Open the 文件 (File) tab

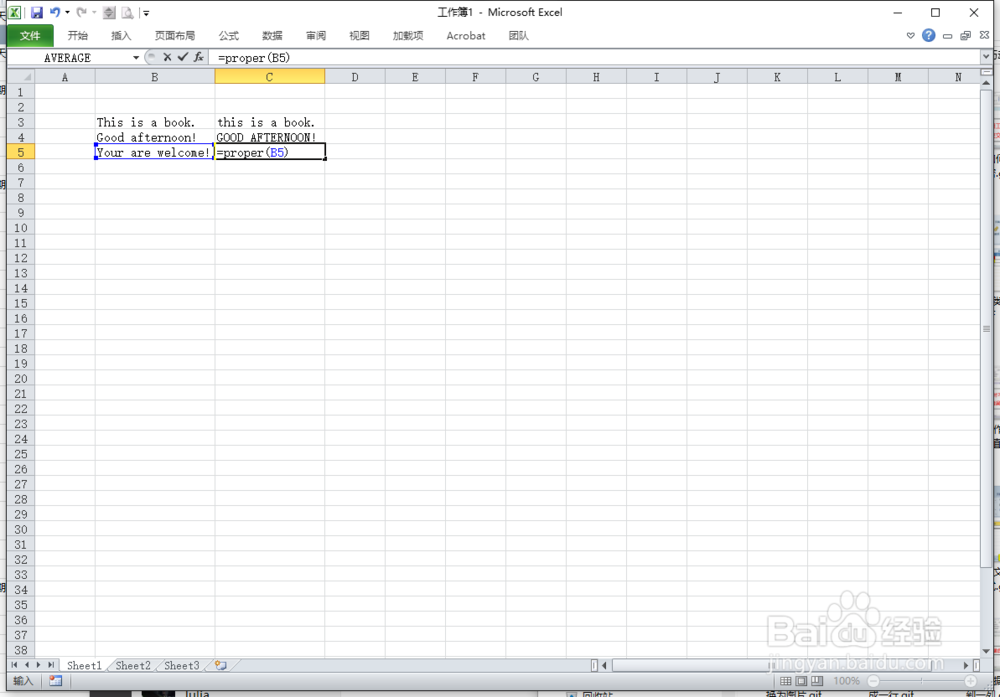[30, 36]
